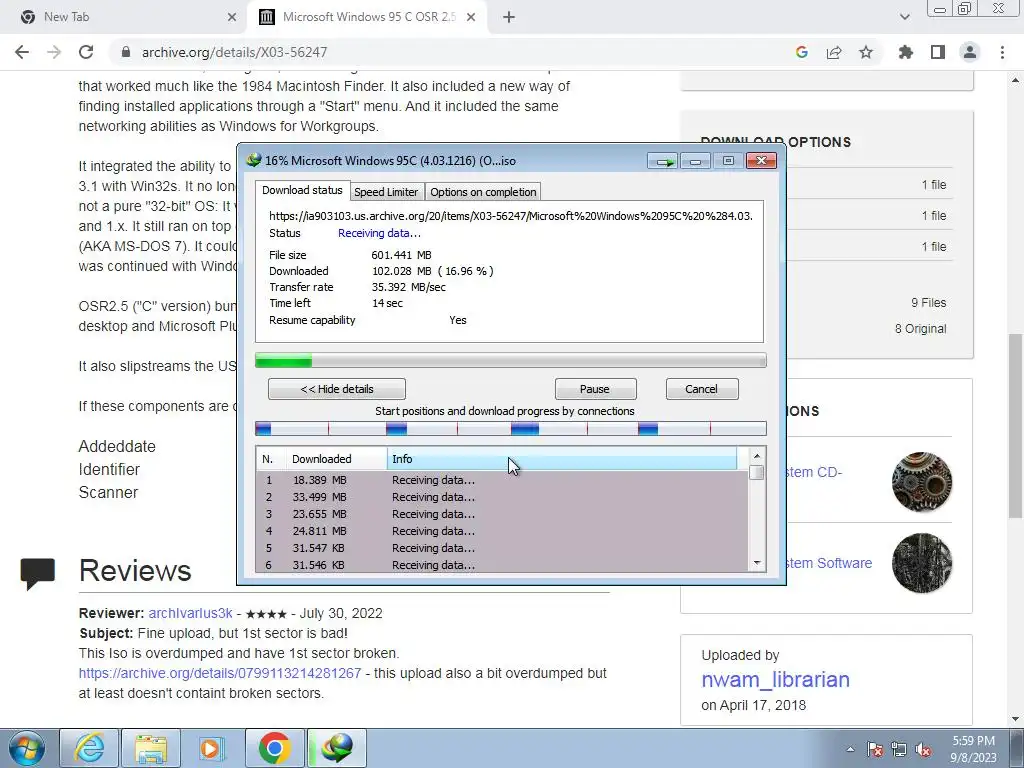Open Windows Explorer from taskbar
The height and width of the screenshot is (768, 1024).
coord(151,748)
